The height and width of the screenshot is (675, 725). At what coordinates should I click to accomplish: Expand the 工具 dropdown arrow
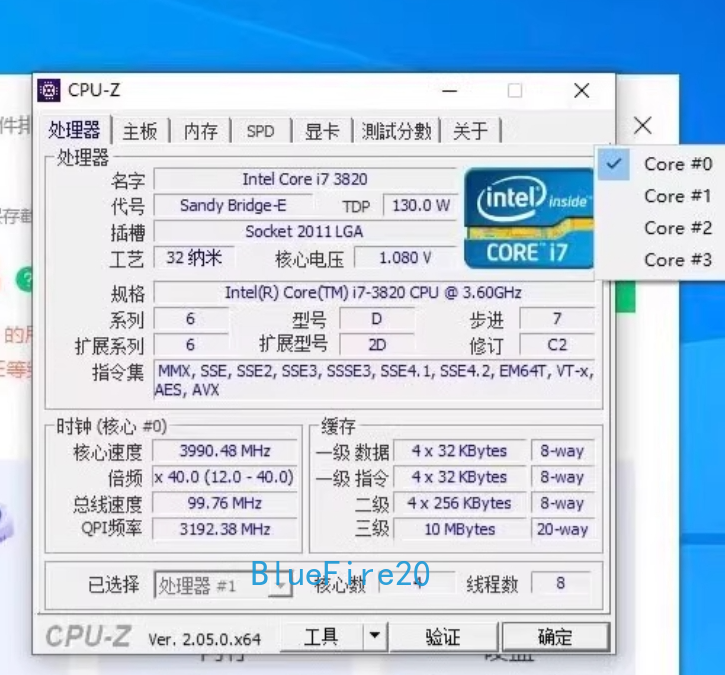click(x=375, y=636)
